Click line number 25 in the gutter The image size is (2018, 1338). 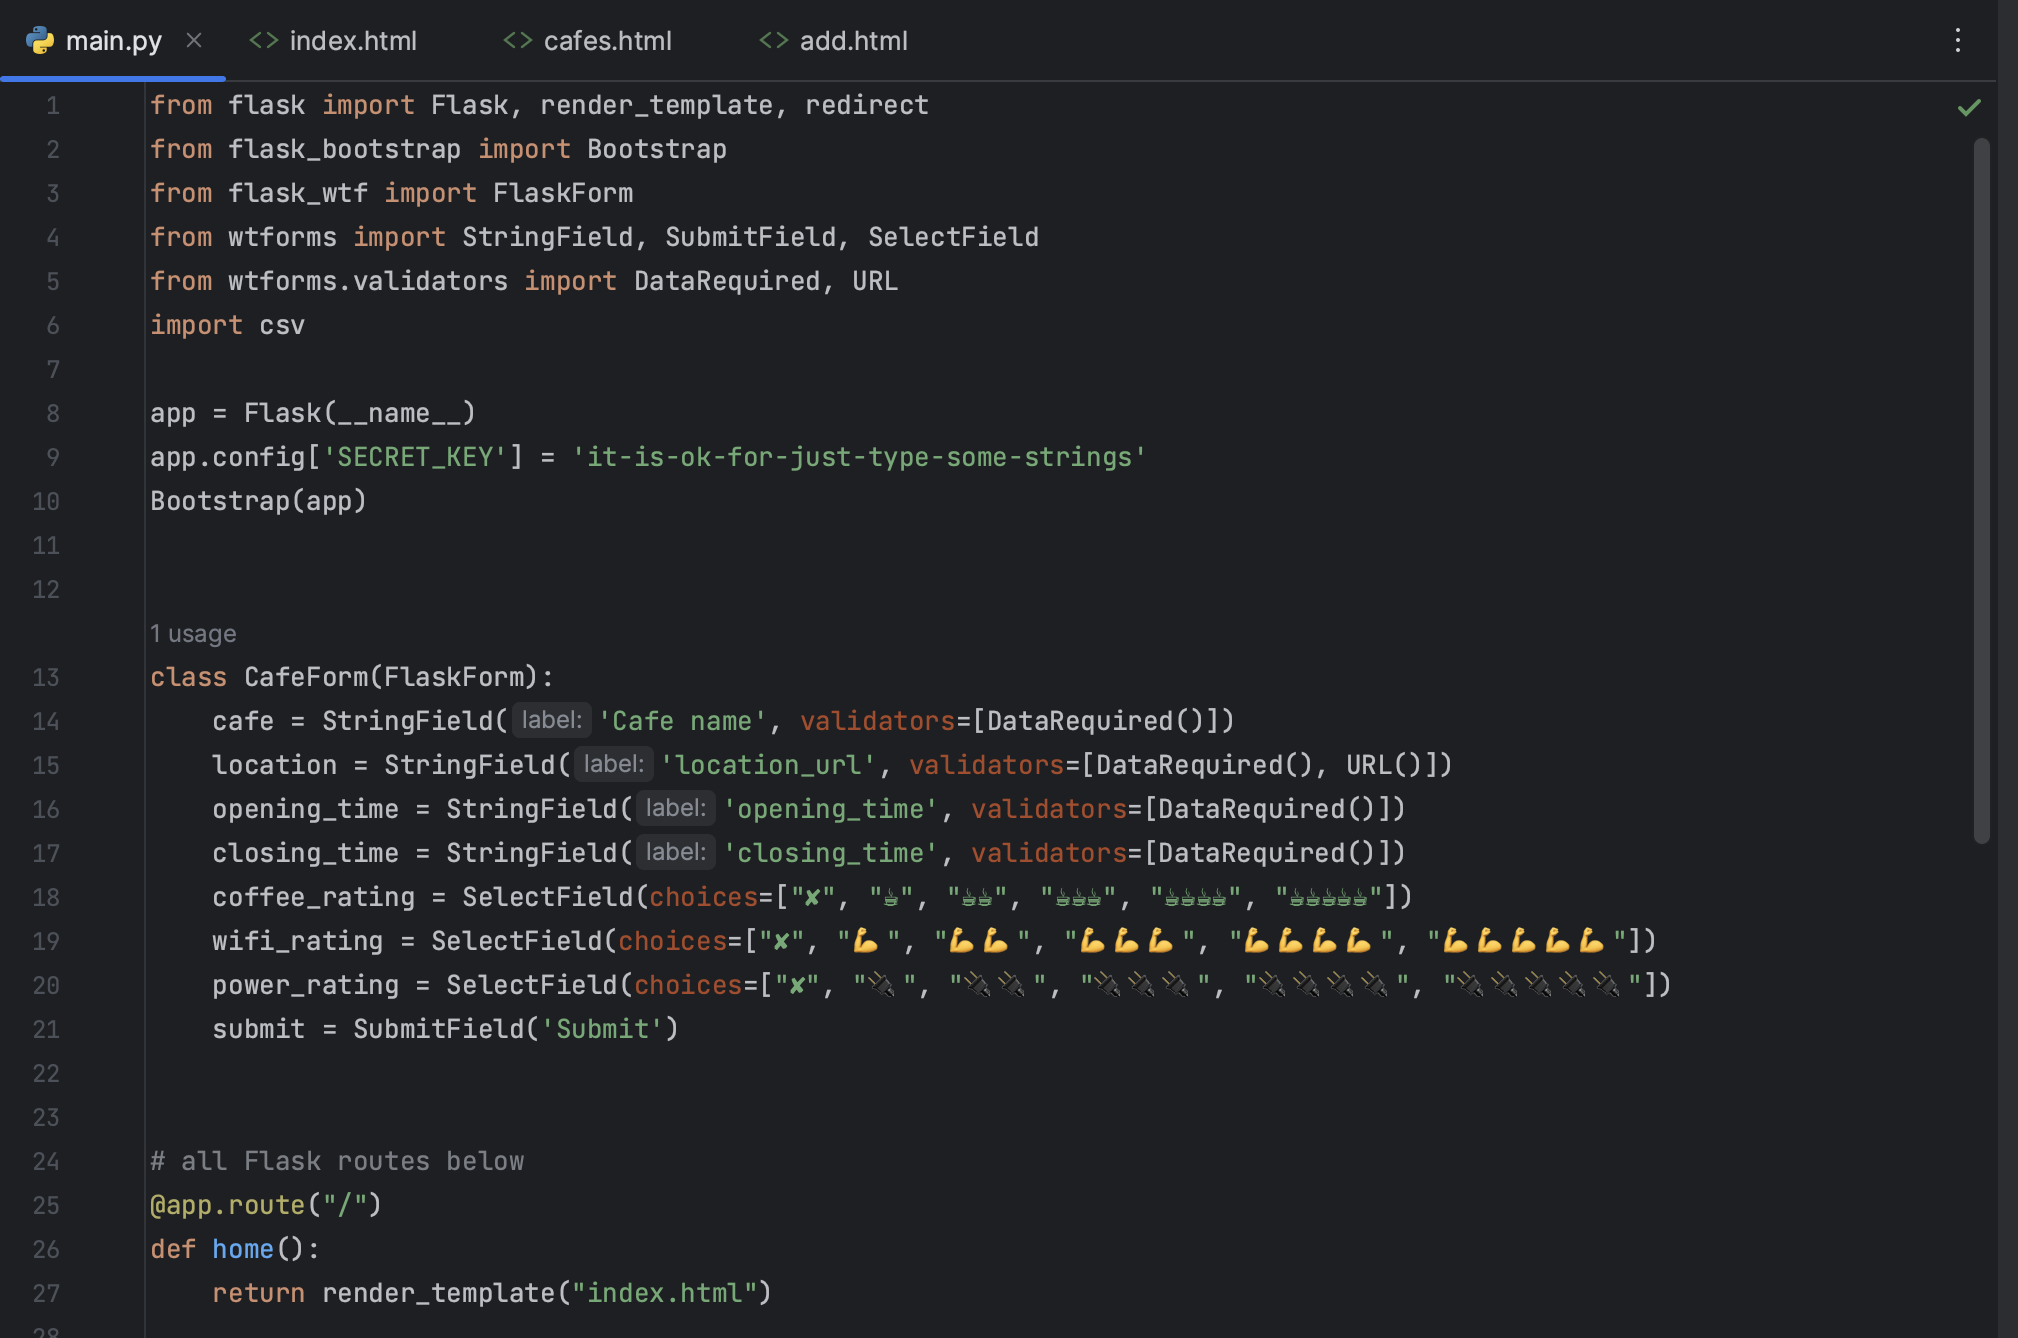coord(46,1206)
